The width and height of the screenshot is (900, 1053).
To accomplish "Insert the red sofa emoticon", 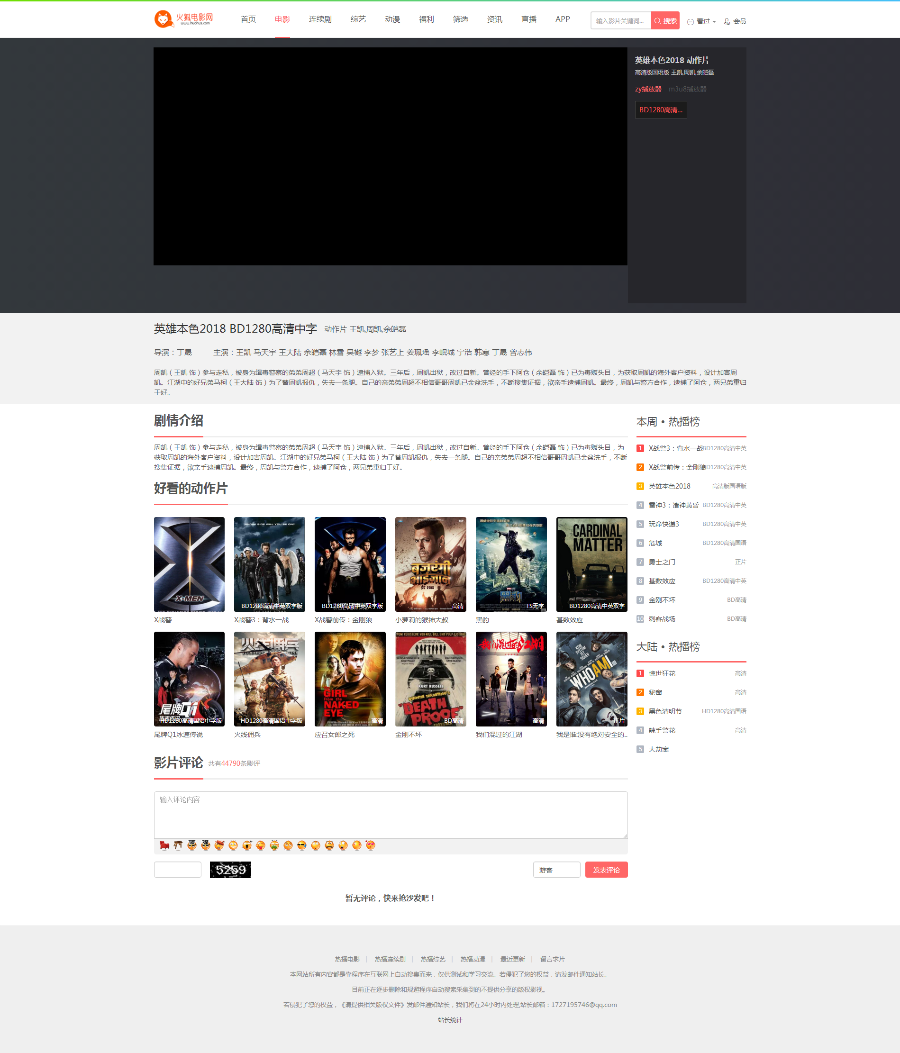I will click(164, 845).
